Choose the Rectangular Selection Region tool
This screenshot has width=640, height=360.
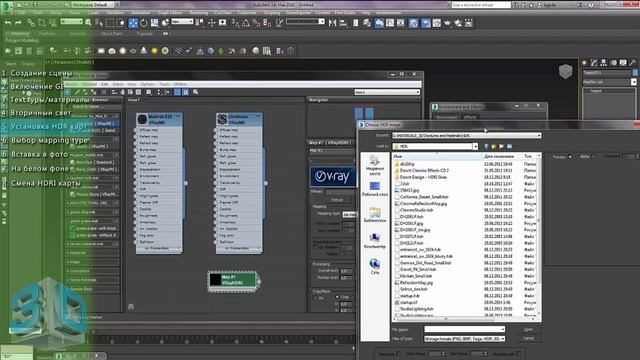pyautogui.click(x=110, y=23)
